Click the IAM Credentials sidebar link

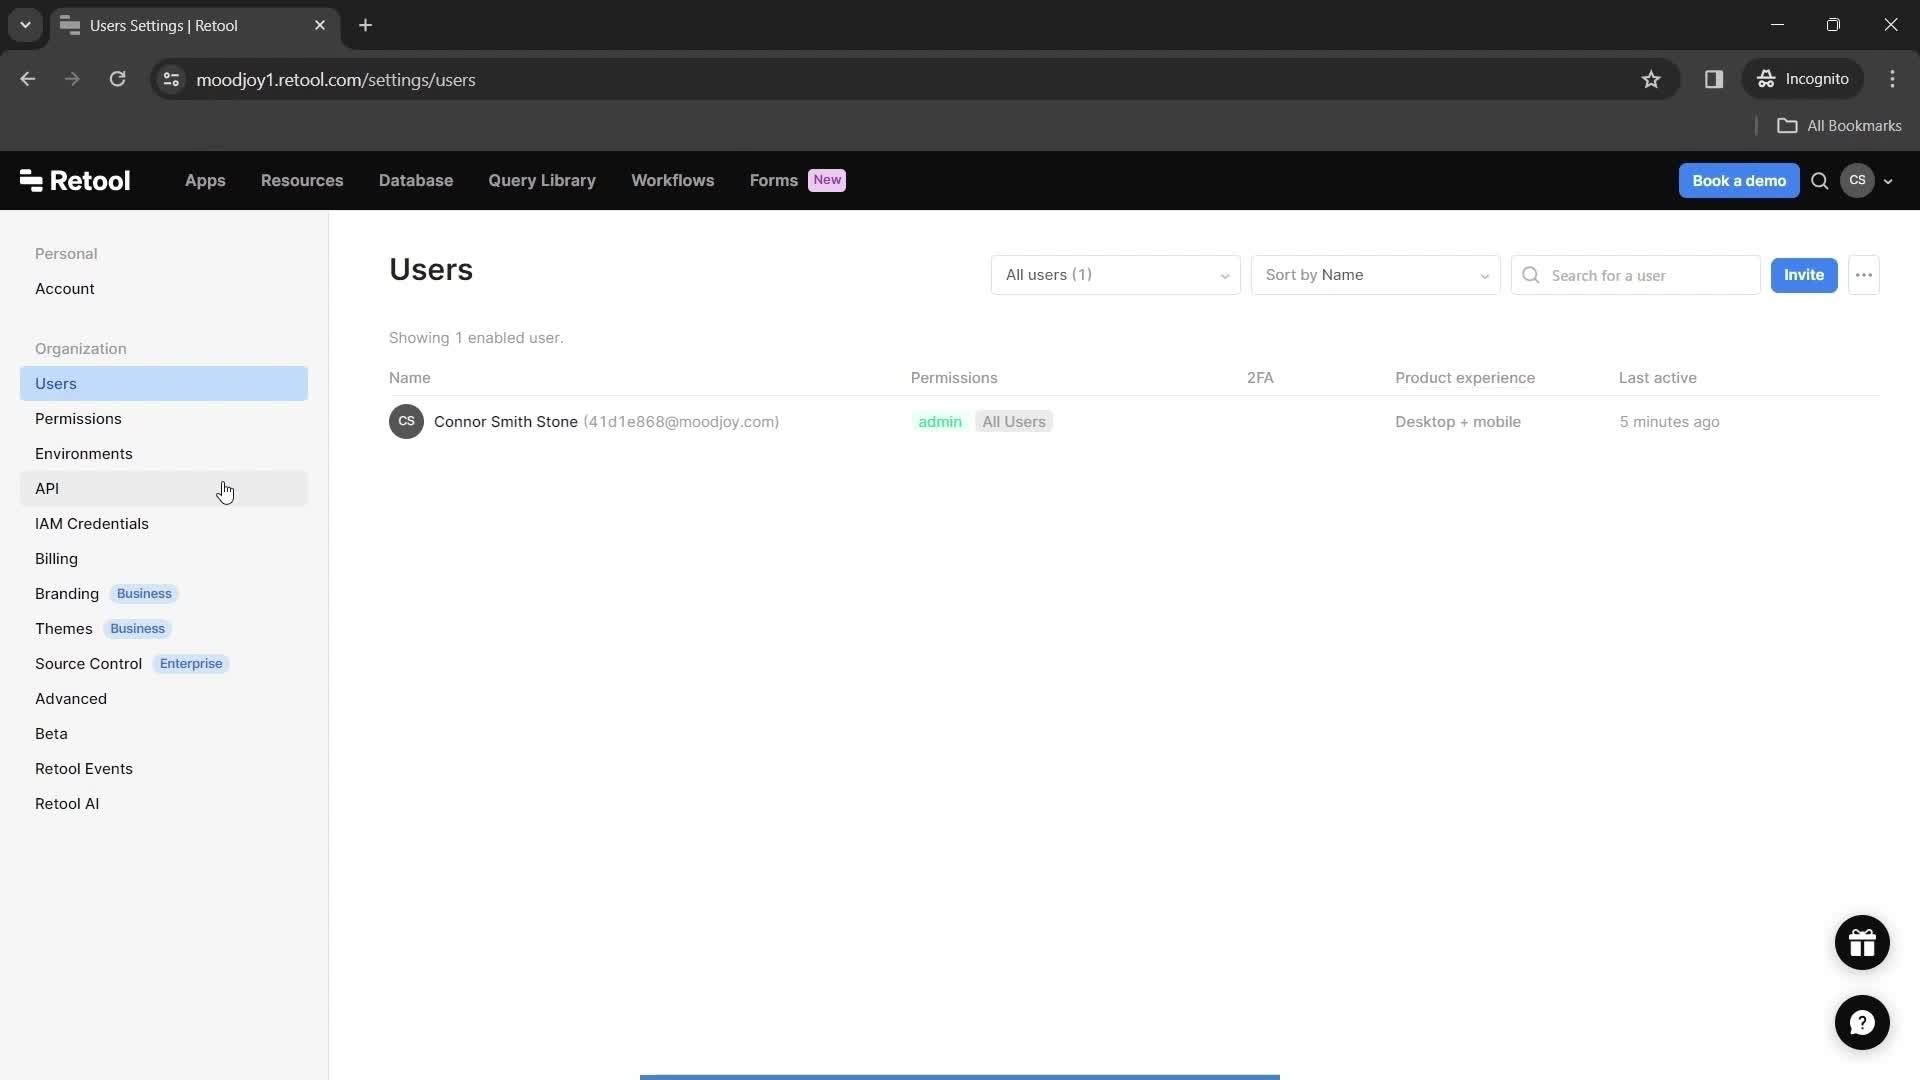point(92,524)
